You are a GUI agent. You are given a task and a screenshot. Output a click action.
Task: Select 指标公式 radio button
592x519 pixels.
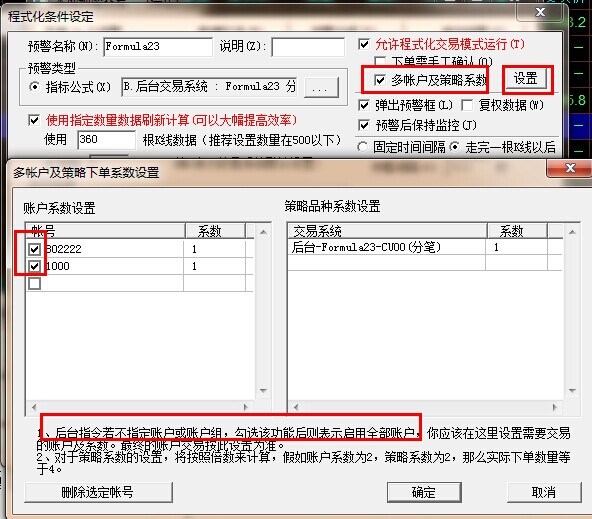point(34,87)
